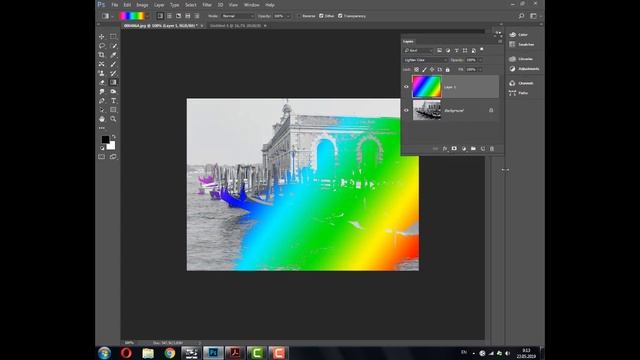Open layer Opacity slider dropdown

click(480, 60)
